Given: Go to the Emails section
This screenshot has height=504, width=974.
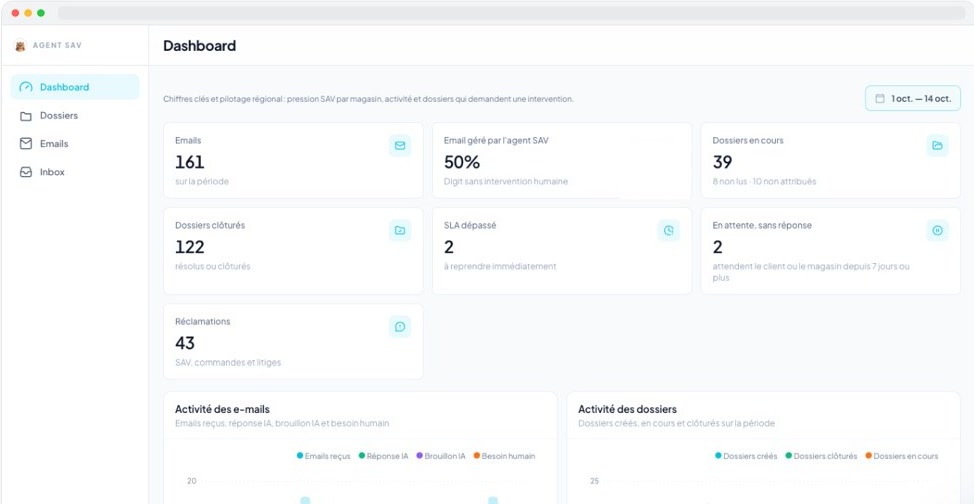Looking at the screenshot, I should click(x=75, y=144).
